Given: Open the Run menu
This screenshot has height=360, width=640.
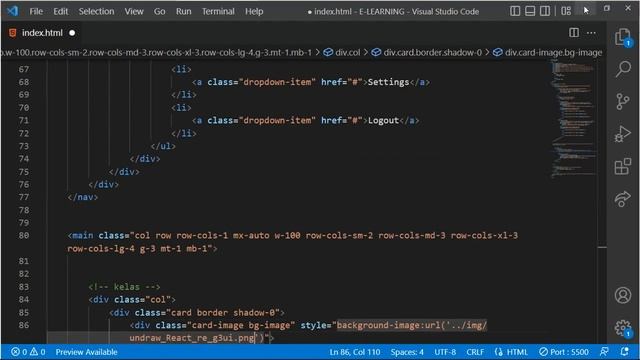Looking at the screenshot, I should 183,11.
